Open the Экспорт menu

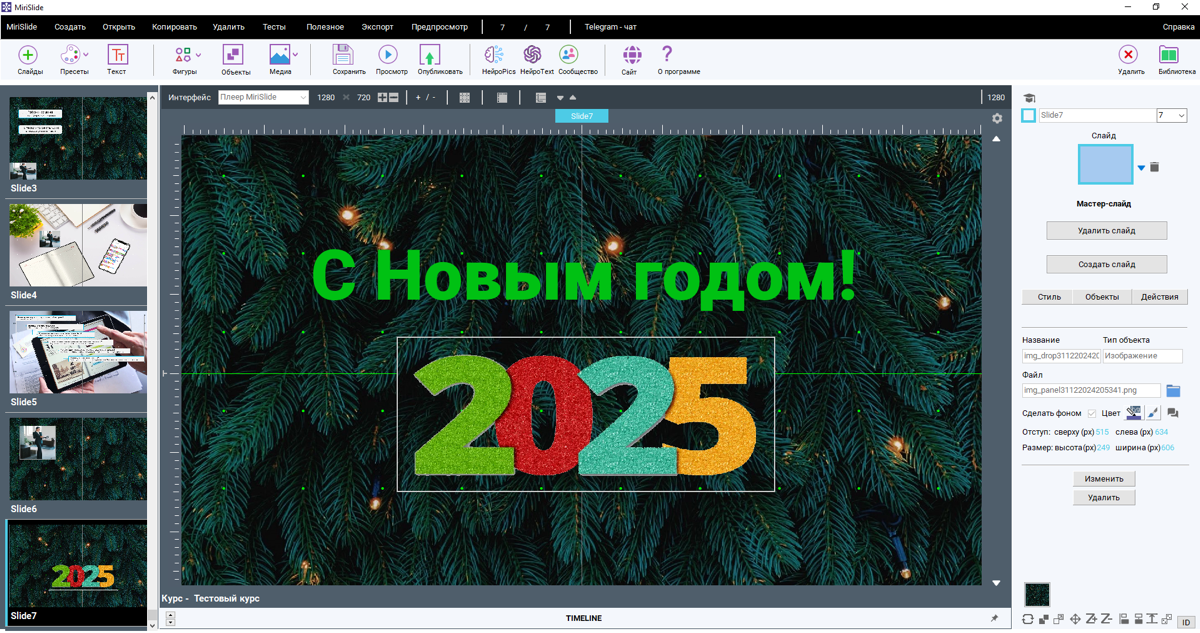(378, 27)
